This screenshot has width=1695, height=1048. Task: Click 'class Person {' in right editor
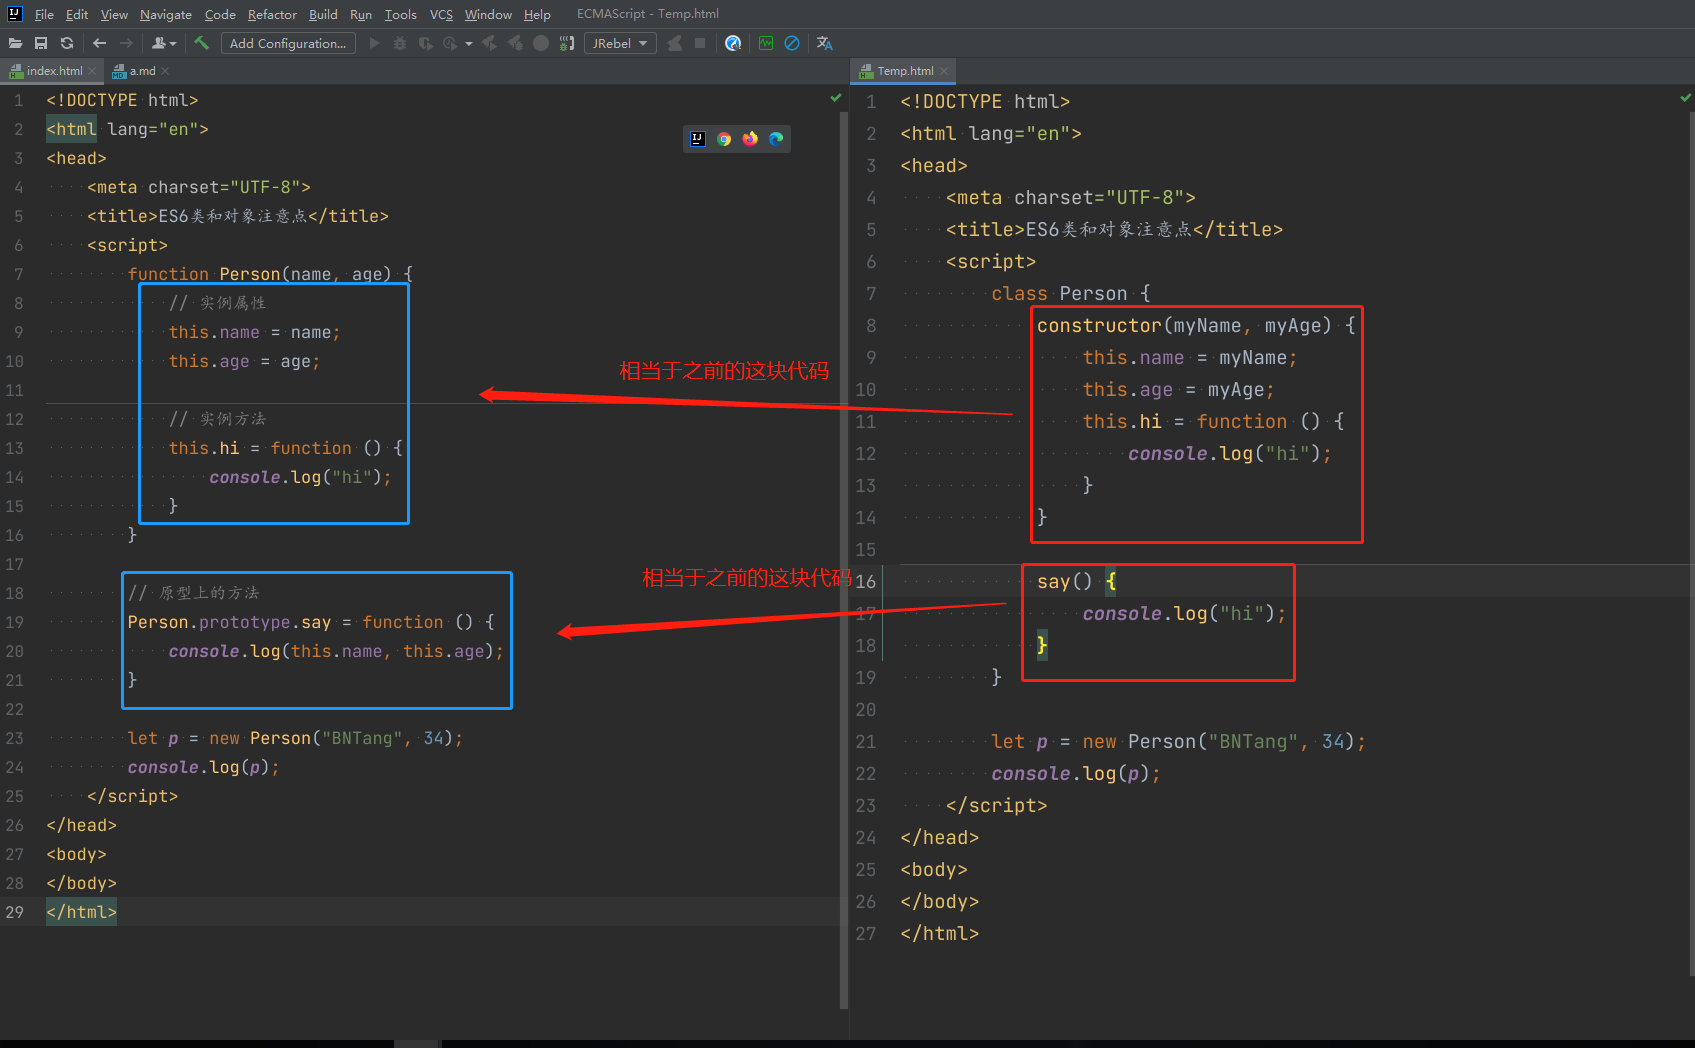(x=1071, y=293)
